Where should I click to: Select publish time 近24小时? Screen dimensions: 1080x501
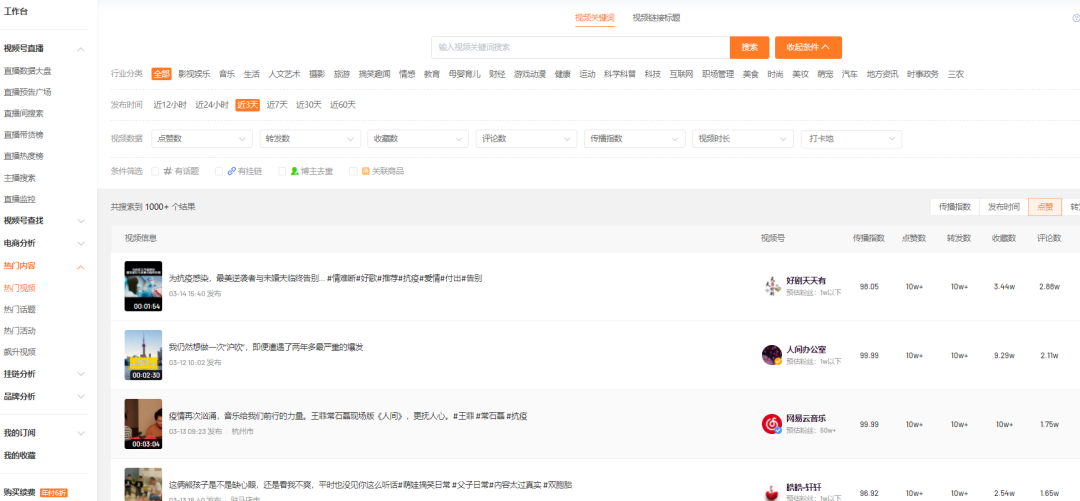pyautogui.click(x=211, y=105)
